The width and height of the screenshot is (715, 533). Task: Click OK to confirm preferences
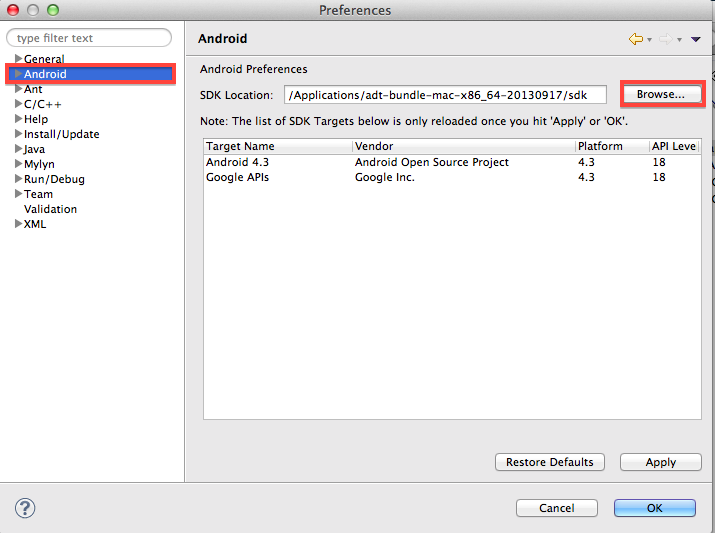click(655, 508)
